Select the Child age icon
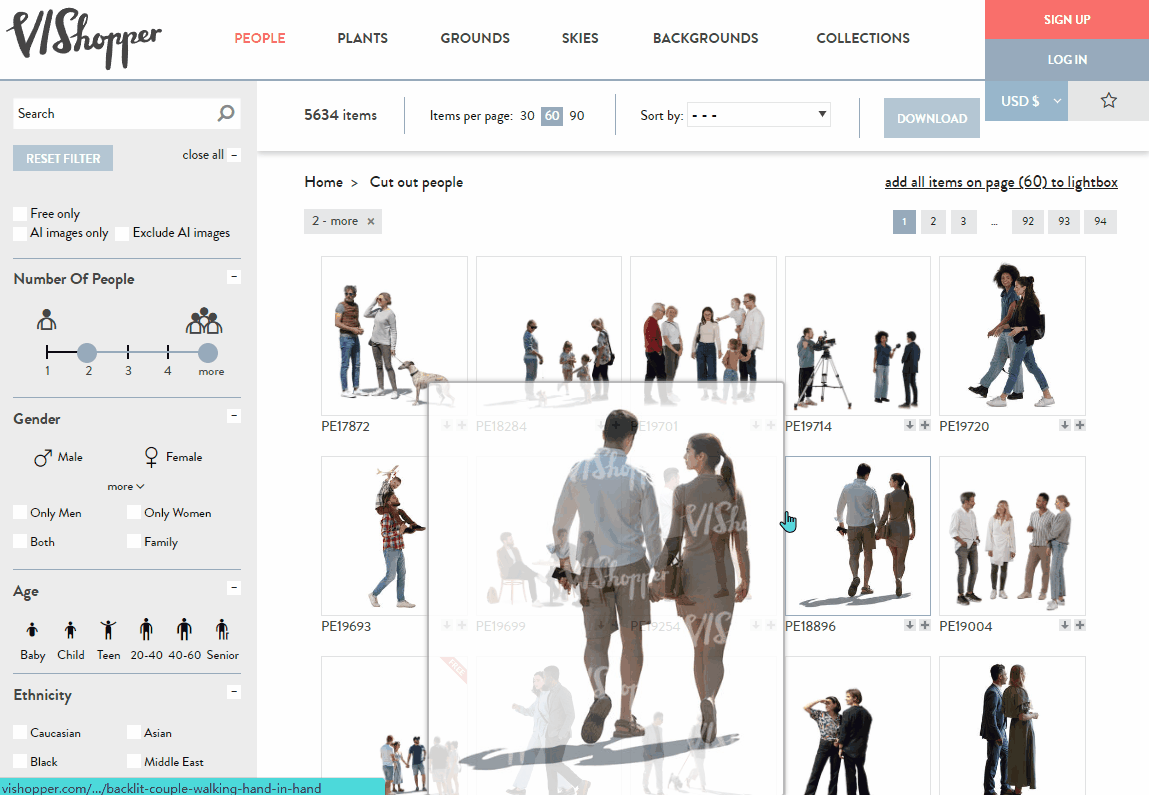This screenshot has height=795, width=1149. click(x=70, y=629)
